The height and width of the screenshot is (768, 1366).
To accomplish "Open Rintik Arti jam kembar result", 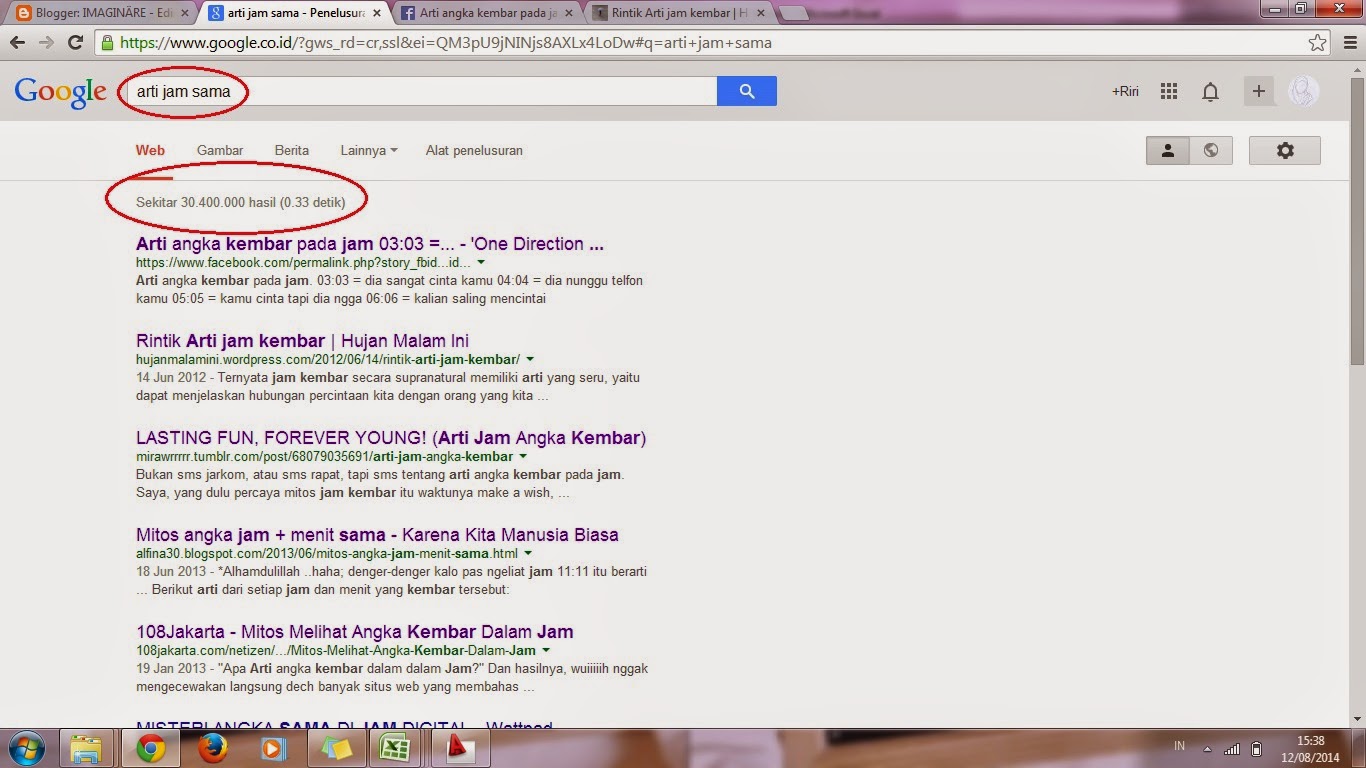I will [302, 341].
